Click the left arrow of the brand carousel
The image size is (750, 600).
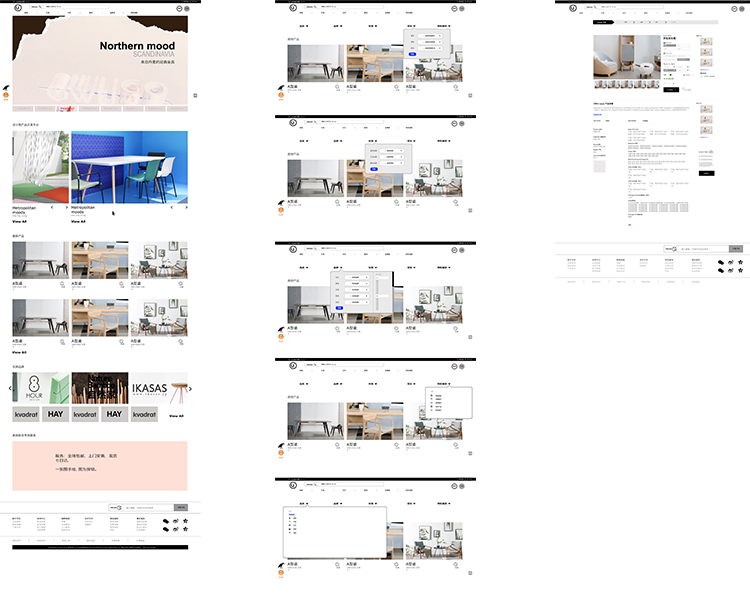tap(9, 388)
